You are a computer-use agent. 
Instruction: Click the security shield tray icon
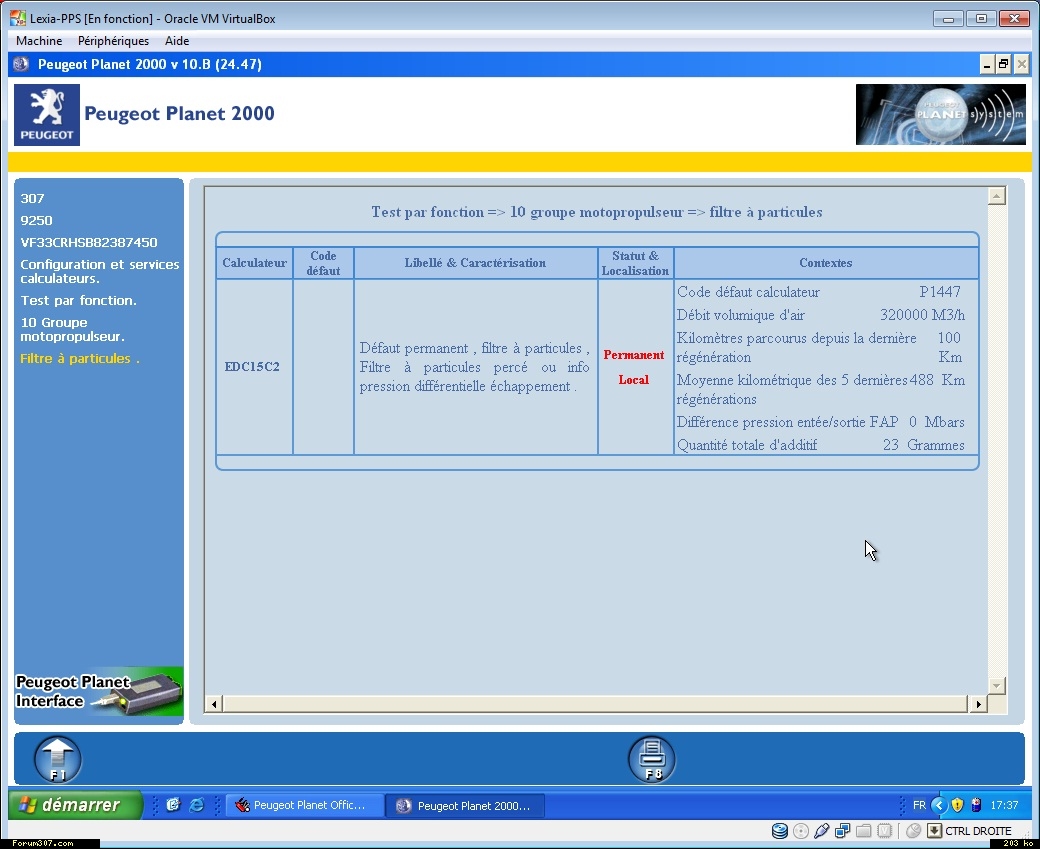[957, 805]
